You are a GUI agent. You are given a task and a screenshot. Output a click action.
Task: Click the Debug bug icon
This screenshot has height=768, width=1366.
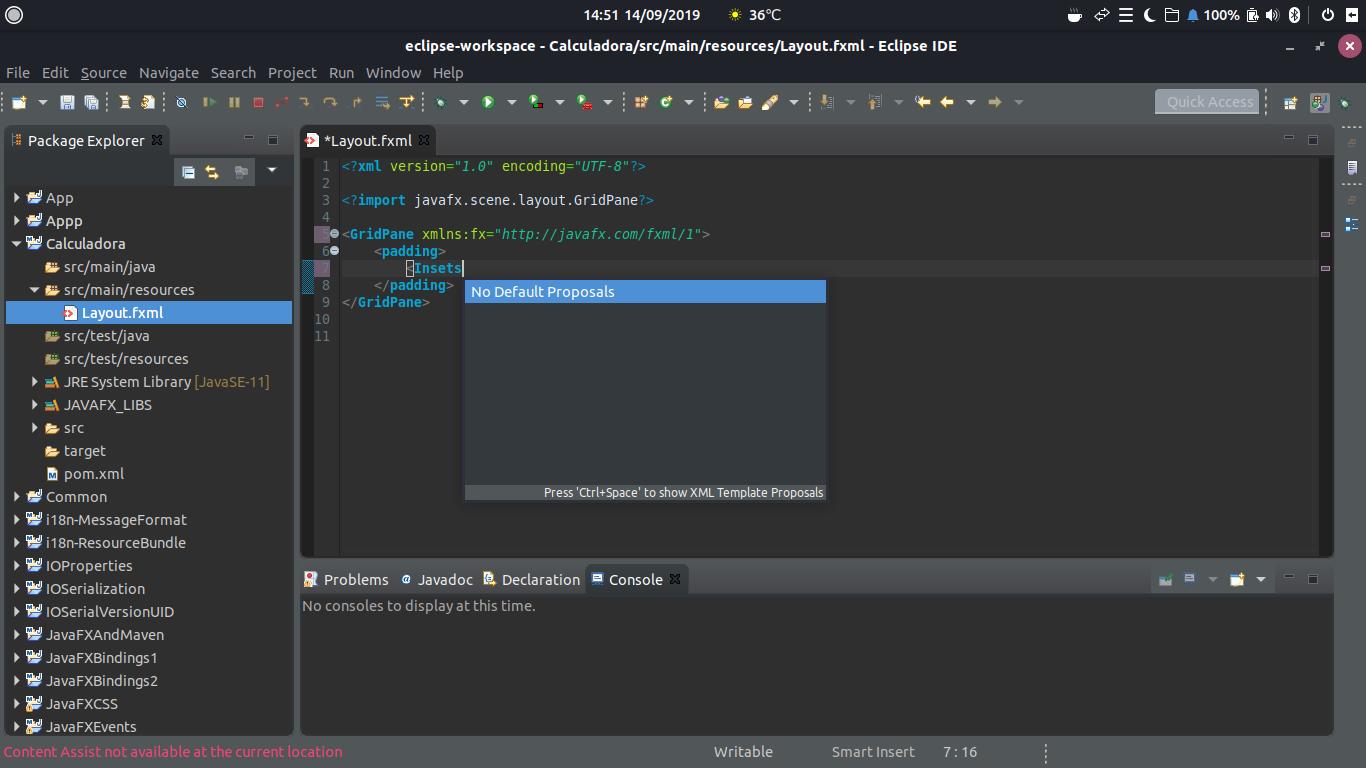pyautogui.click(x=440, y=102)
